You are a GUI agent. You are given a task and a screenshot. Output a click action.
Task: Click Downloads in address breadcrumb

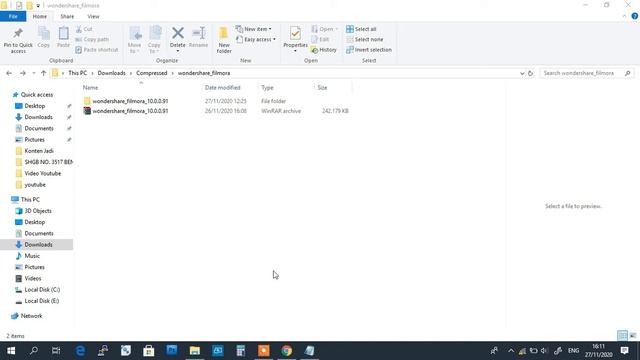[x=111, y=73]
